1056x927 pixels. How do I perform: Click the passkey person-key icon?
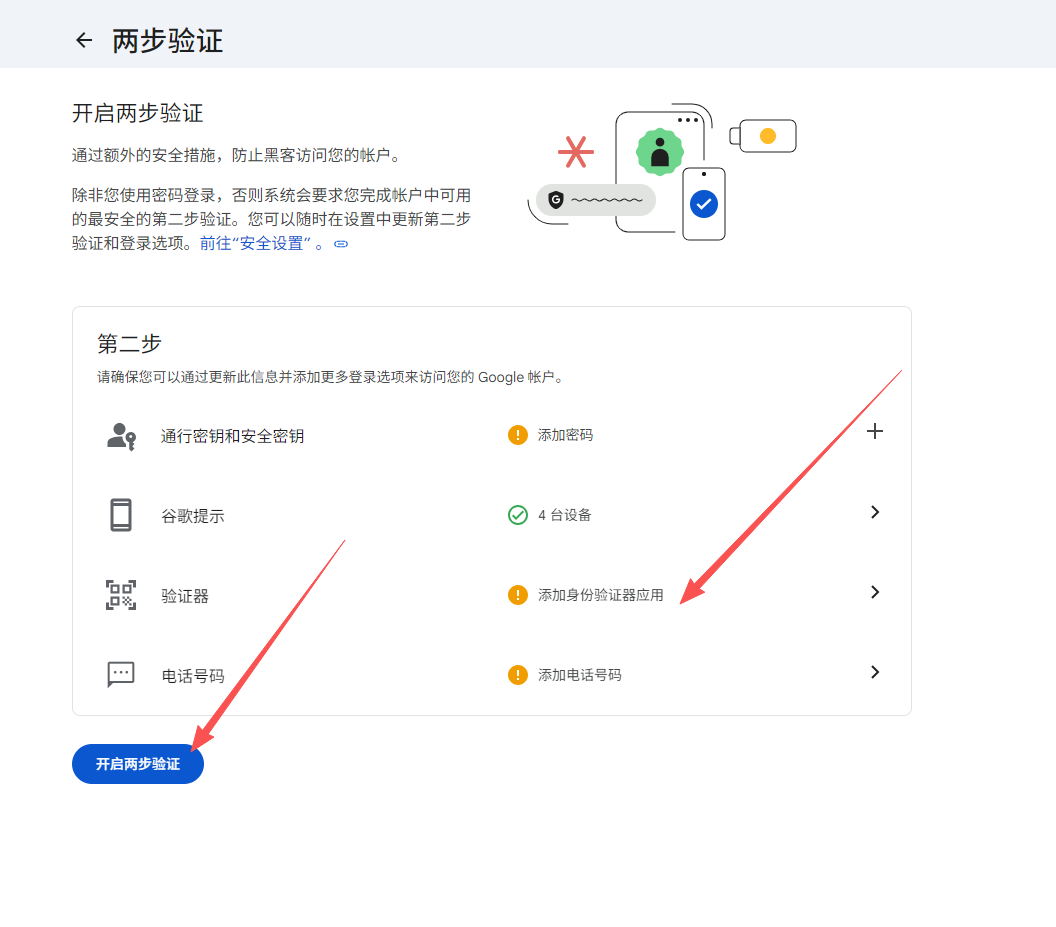click(121, 436)
